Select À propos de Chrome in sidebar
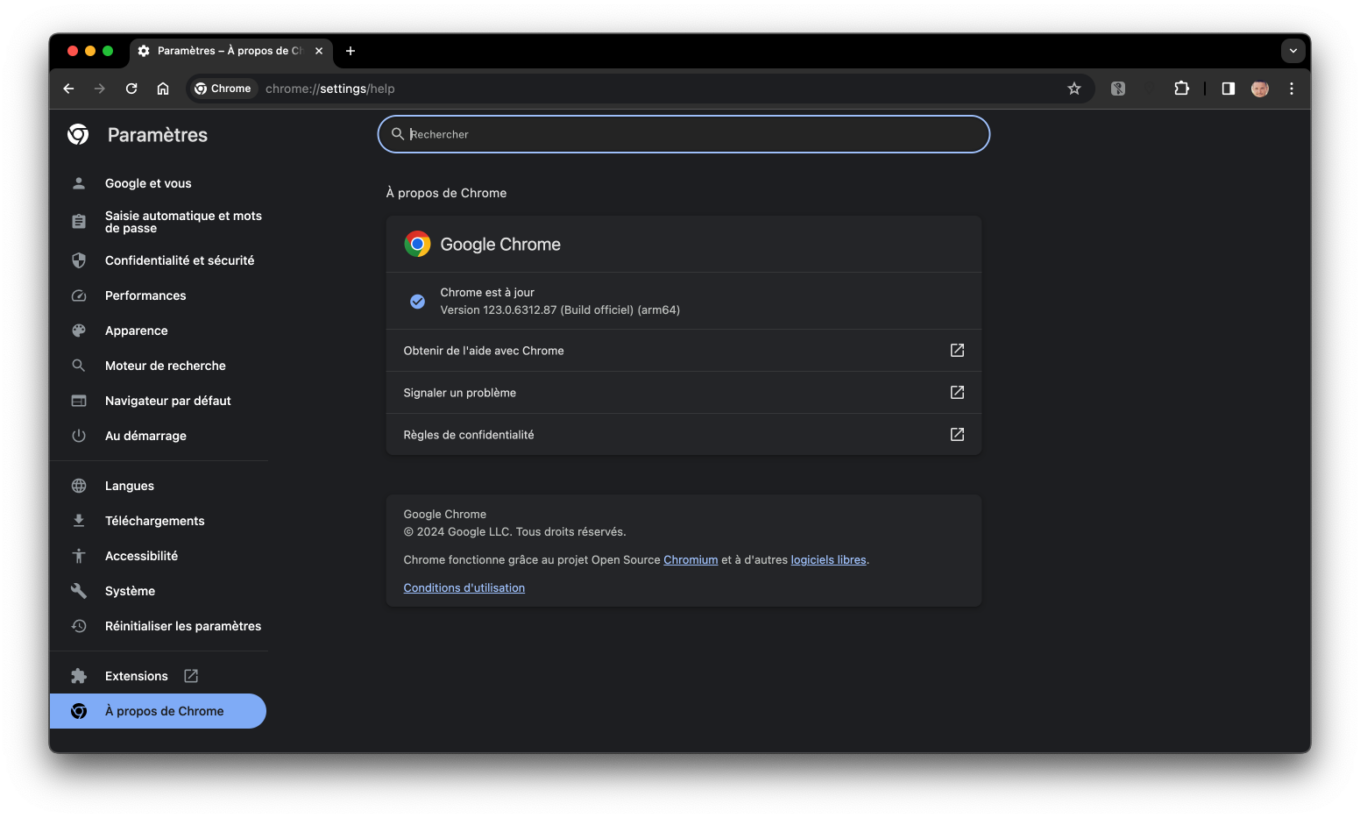 pos(158,711)
